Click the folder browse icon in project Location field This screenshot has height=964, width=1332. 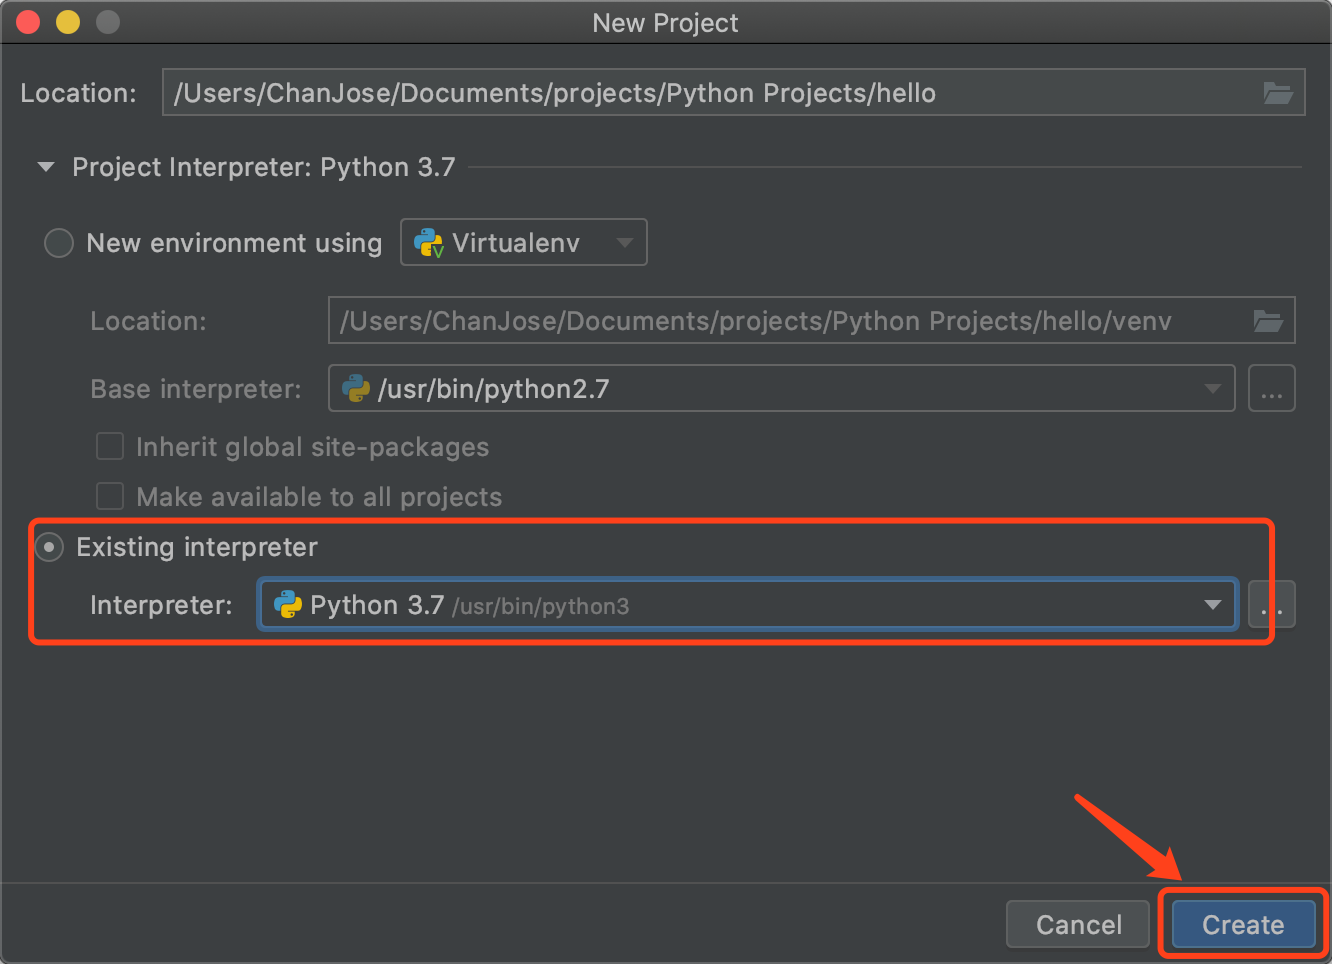coord(1278,93)
